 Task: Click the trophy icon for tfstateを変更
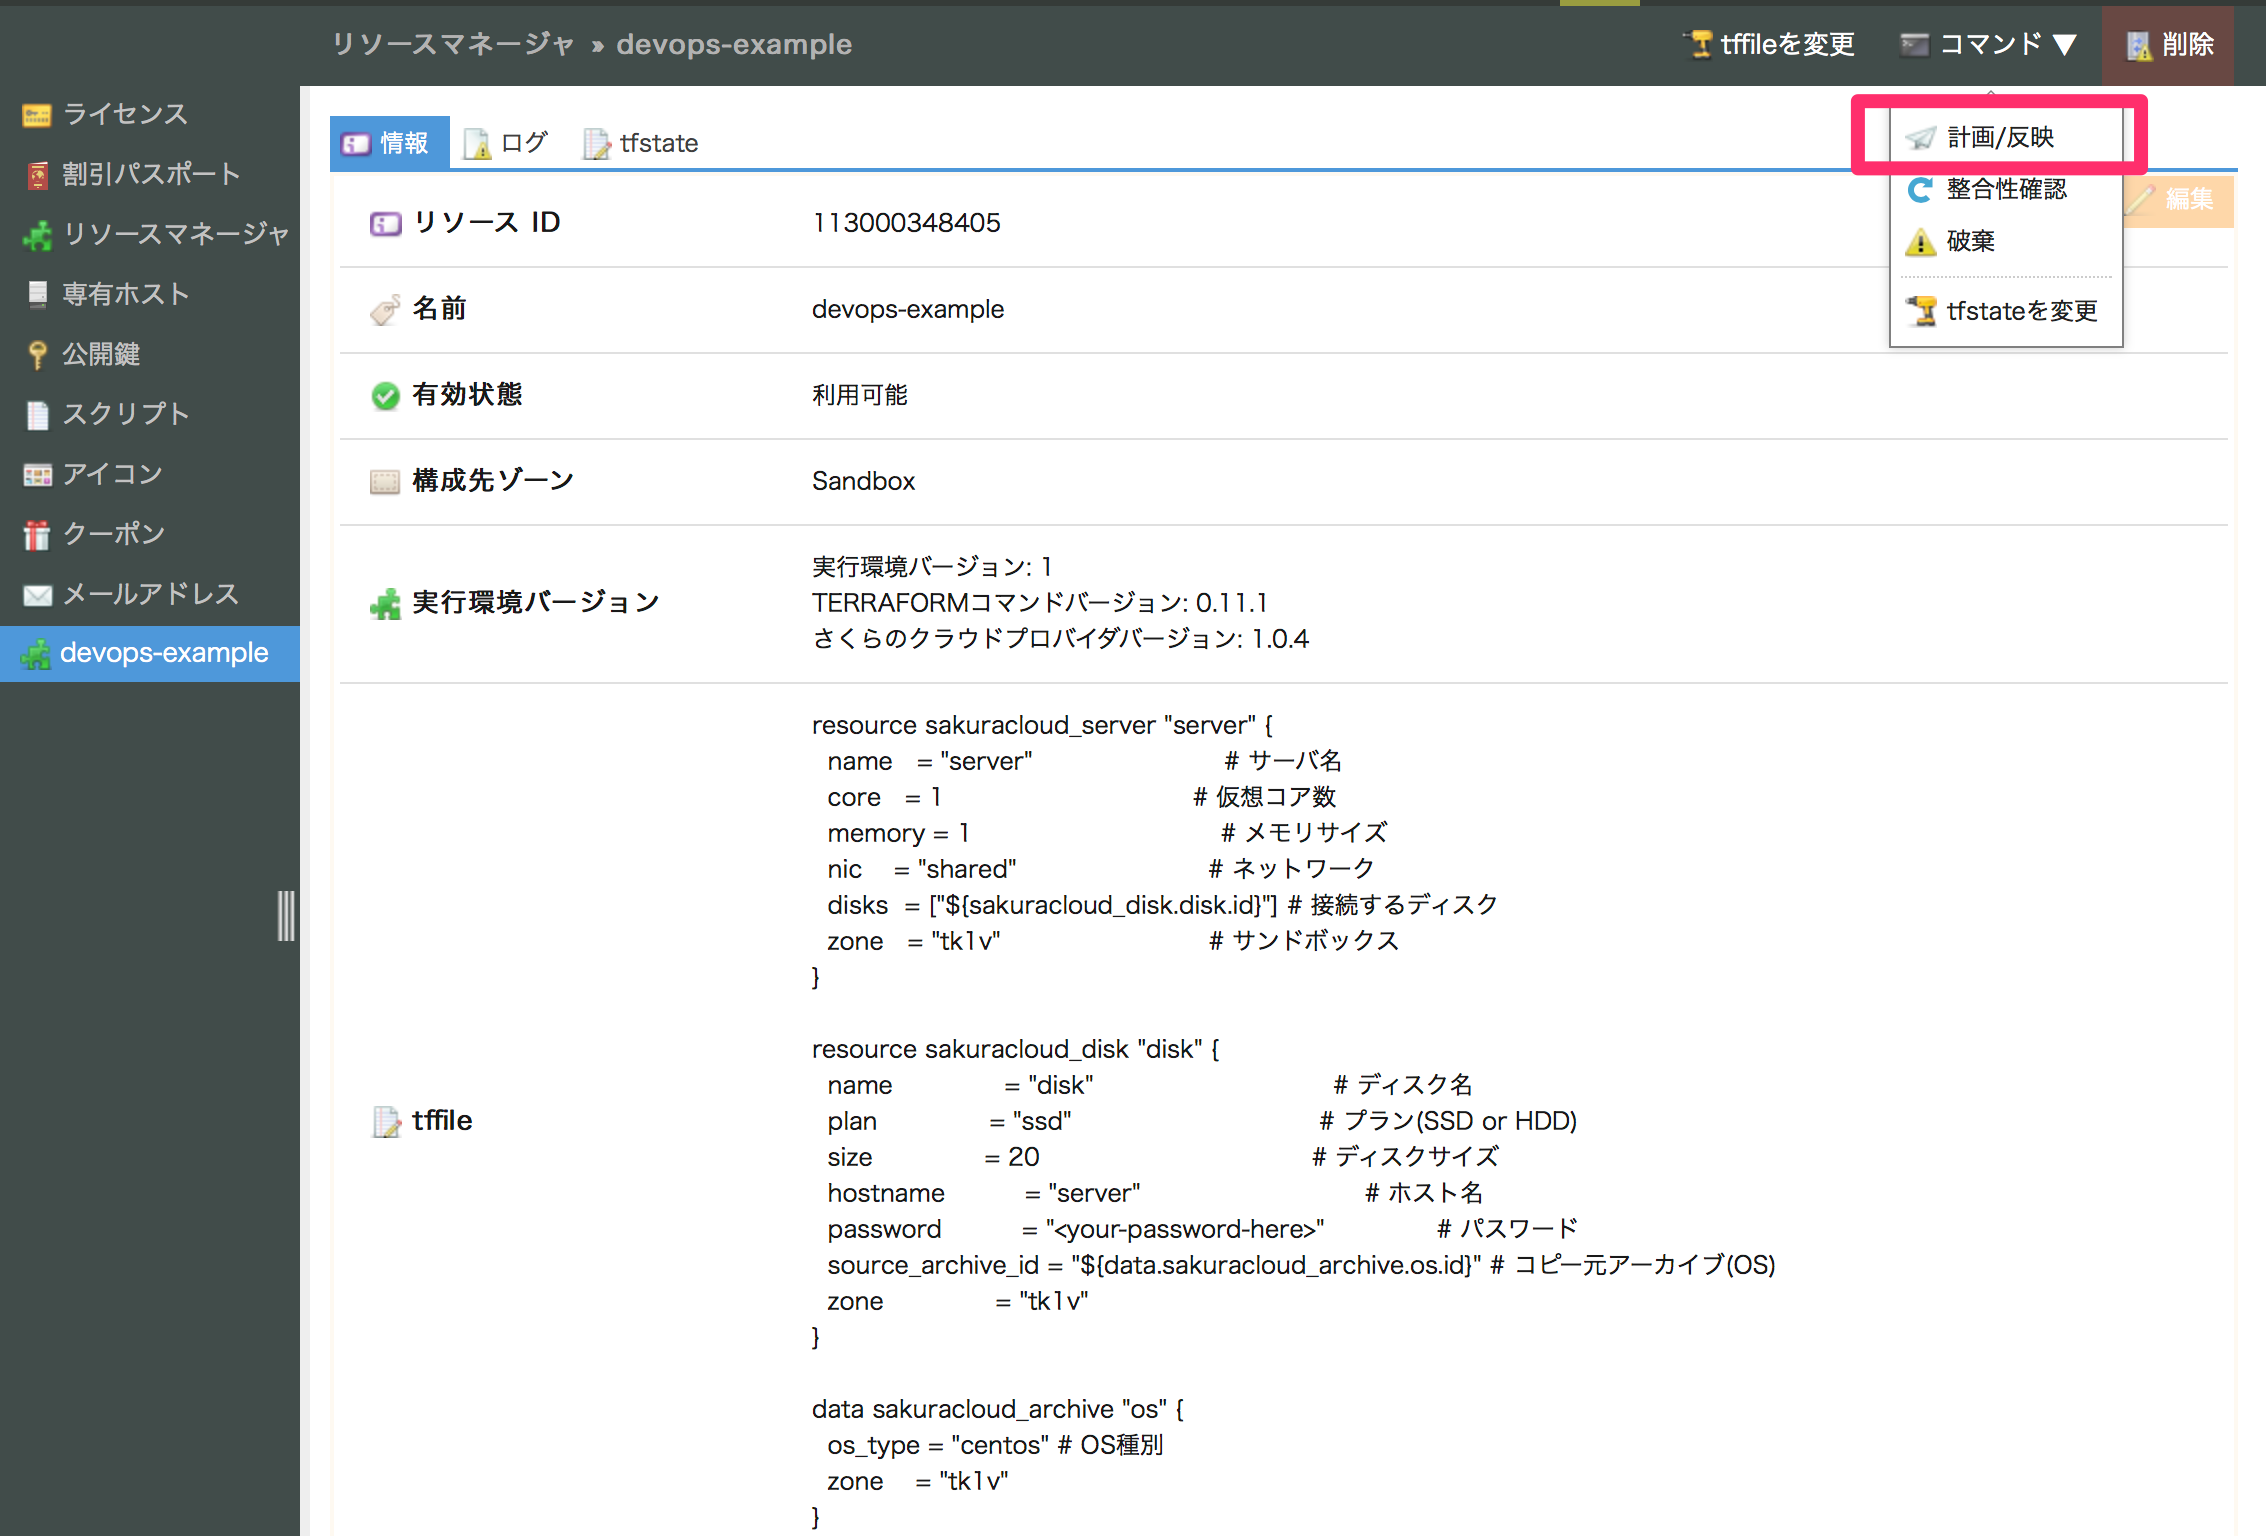1921,311
